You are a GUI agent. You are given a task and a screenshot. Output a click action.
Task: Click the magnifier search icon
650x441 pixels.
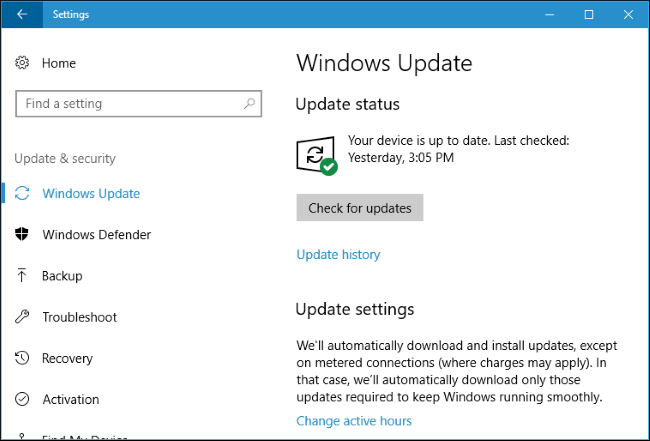(249, 104)
